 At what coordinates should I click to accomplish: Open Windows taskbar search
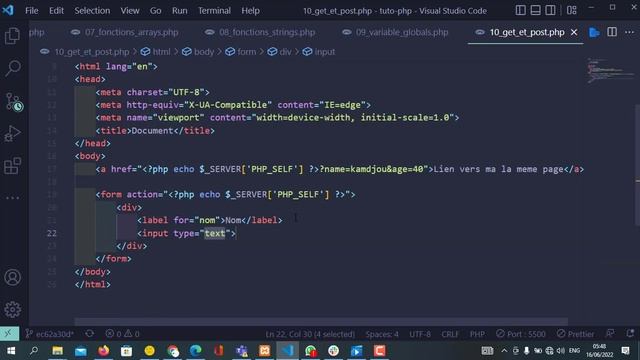(x=34, y=351)
